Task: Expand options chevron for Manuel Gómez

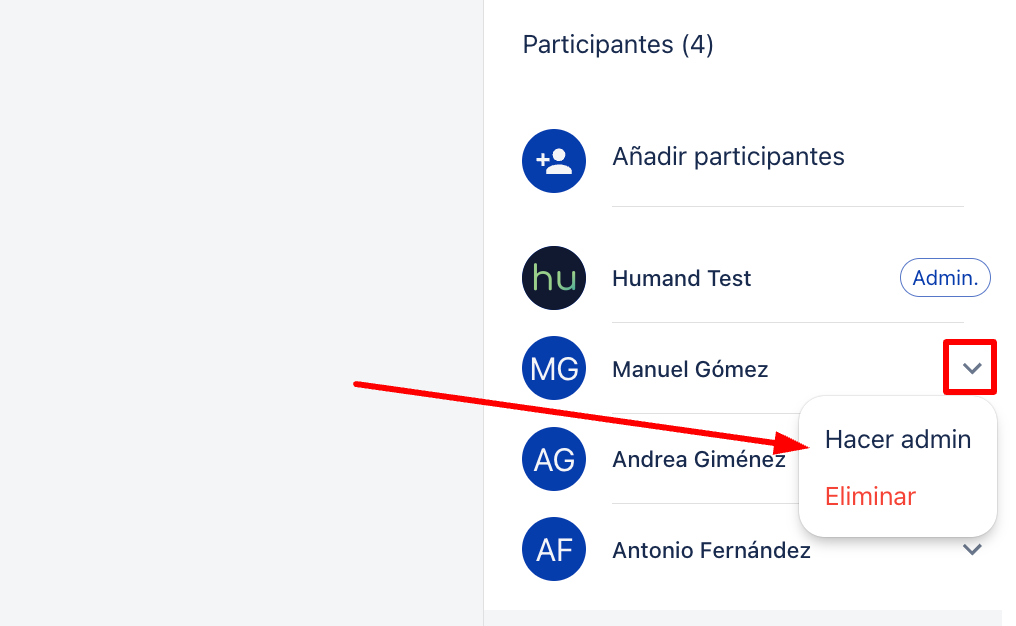Action: [972, 368]
